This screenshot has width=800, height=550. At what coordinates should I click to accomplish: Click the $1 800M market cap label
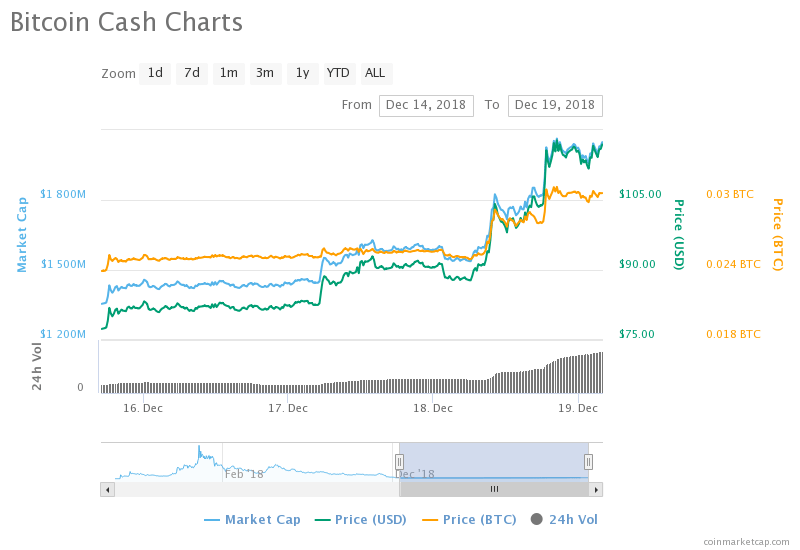(63, 194)
